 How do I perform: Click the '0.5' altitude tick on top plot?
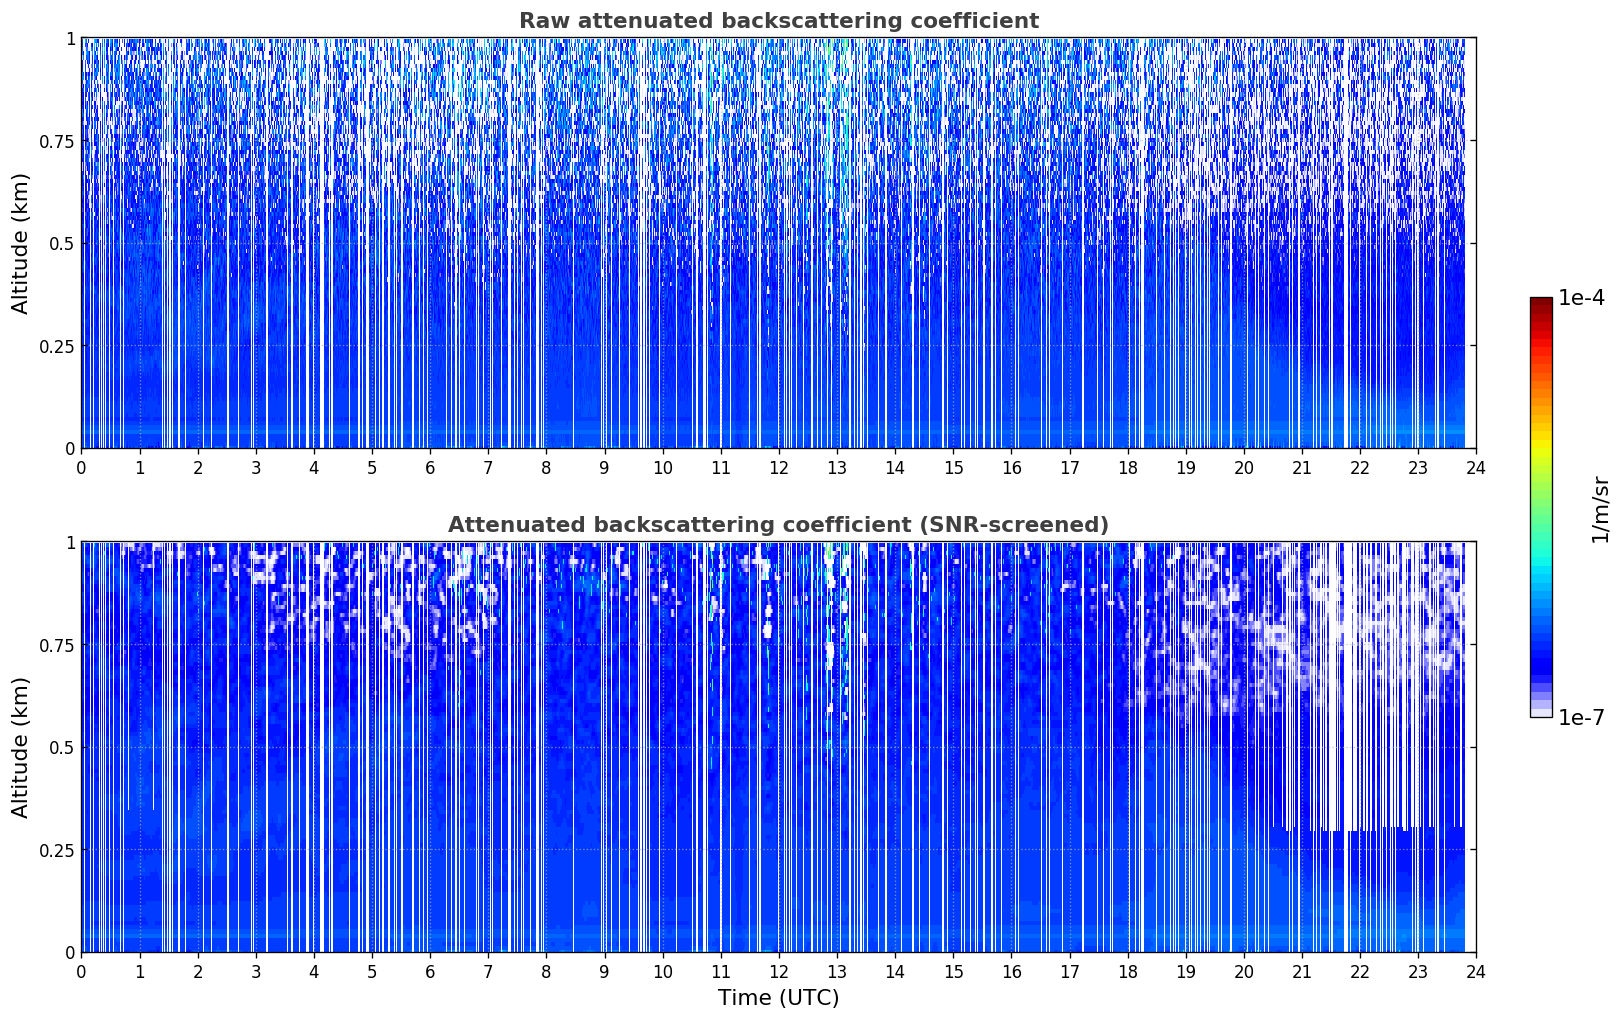(62, 244)
